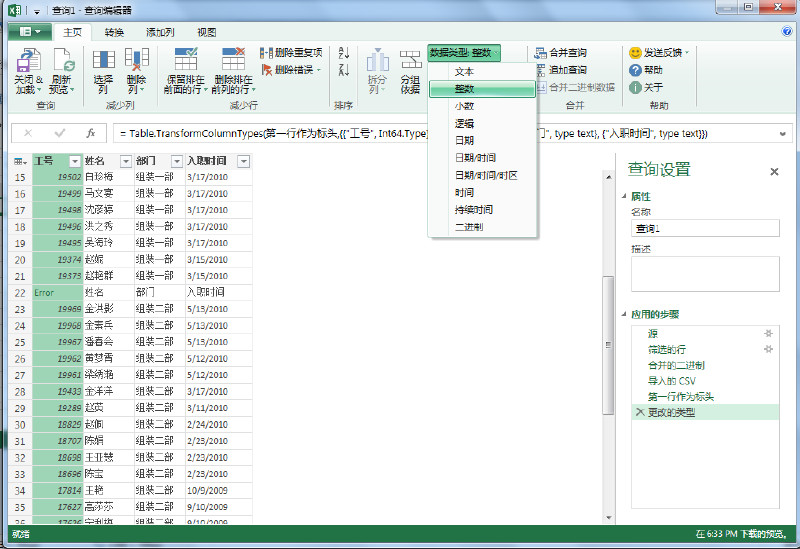Screen dimensions: 800x549
Task: Click Append Queries (追加查询)
Action: coord(561,70)
